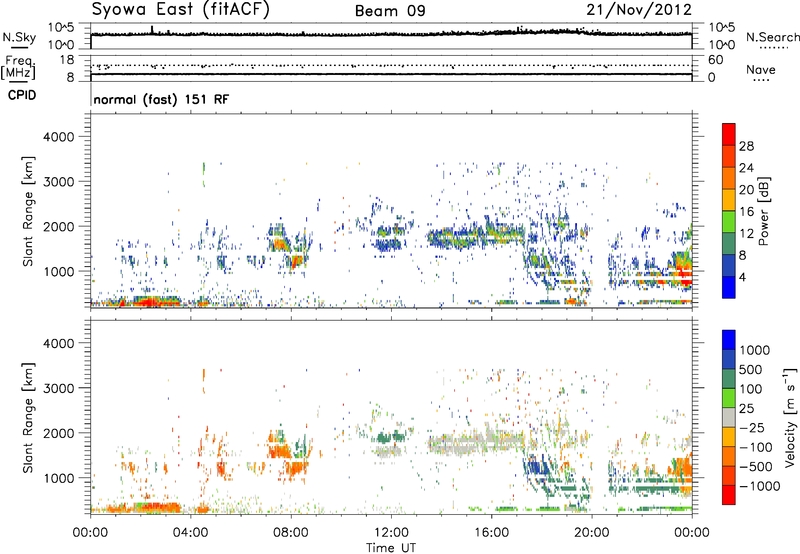Screen dimensions: 800x554
Task: Click the noise sky trace line
Action: [391, 34]
